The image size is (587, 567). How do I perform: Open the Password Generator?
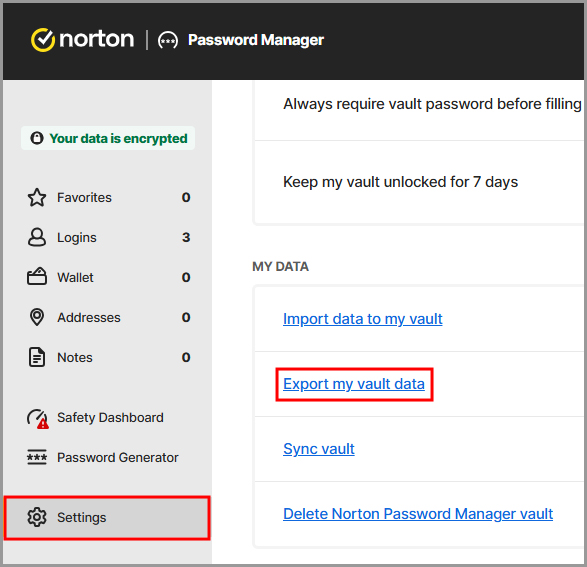coord(108,457)
